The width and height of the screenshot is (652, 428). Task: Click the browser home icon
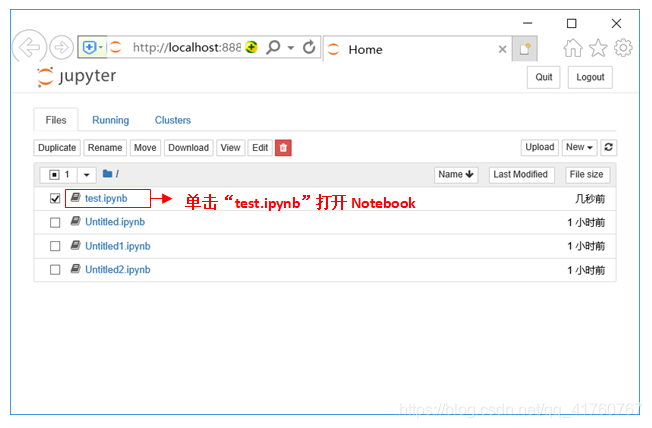pos(573,48)
